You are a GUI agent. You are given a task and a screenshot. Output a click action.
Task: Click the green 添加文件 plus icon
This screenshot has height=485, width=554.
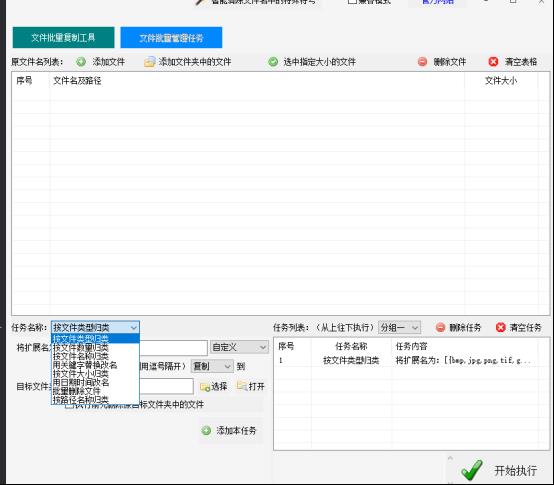81,62
